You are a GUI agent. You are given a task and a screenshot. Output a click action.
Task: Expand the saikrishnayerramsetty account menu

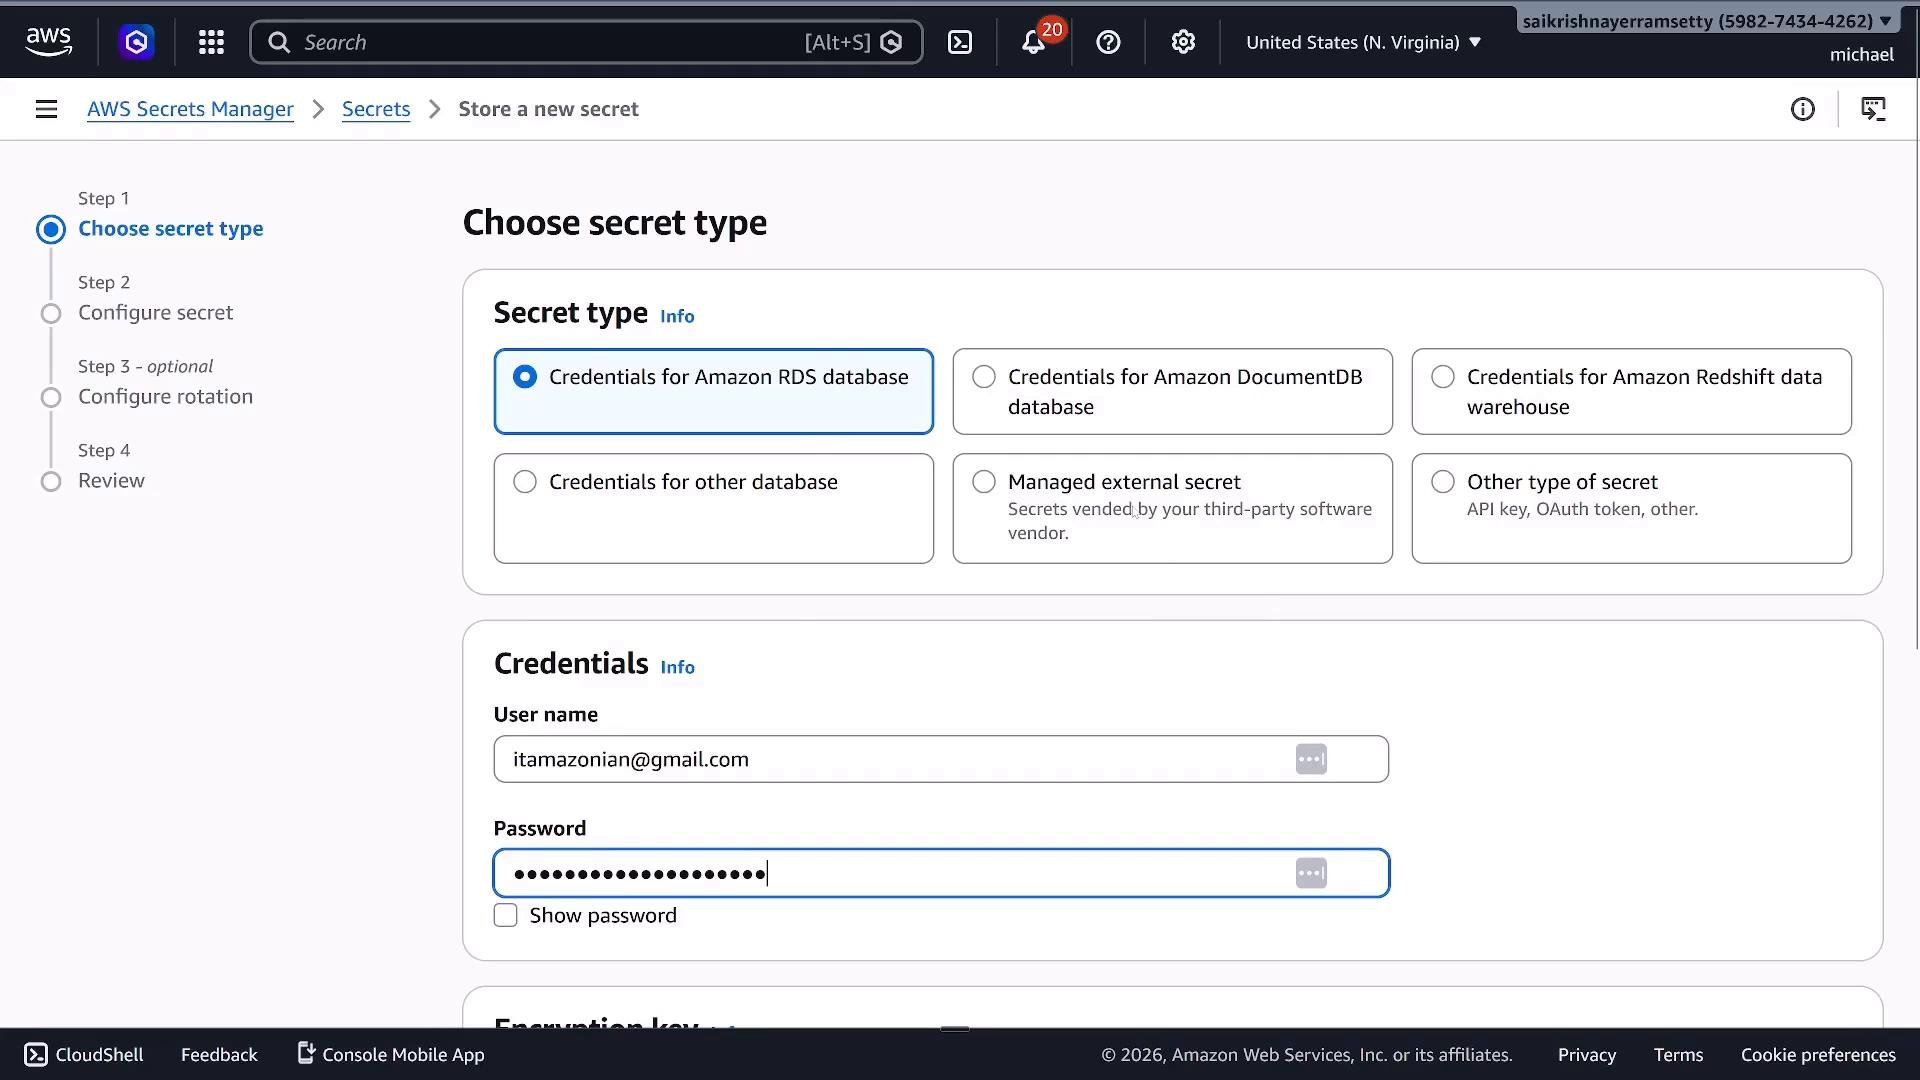click(x=1706, y=21)
